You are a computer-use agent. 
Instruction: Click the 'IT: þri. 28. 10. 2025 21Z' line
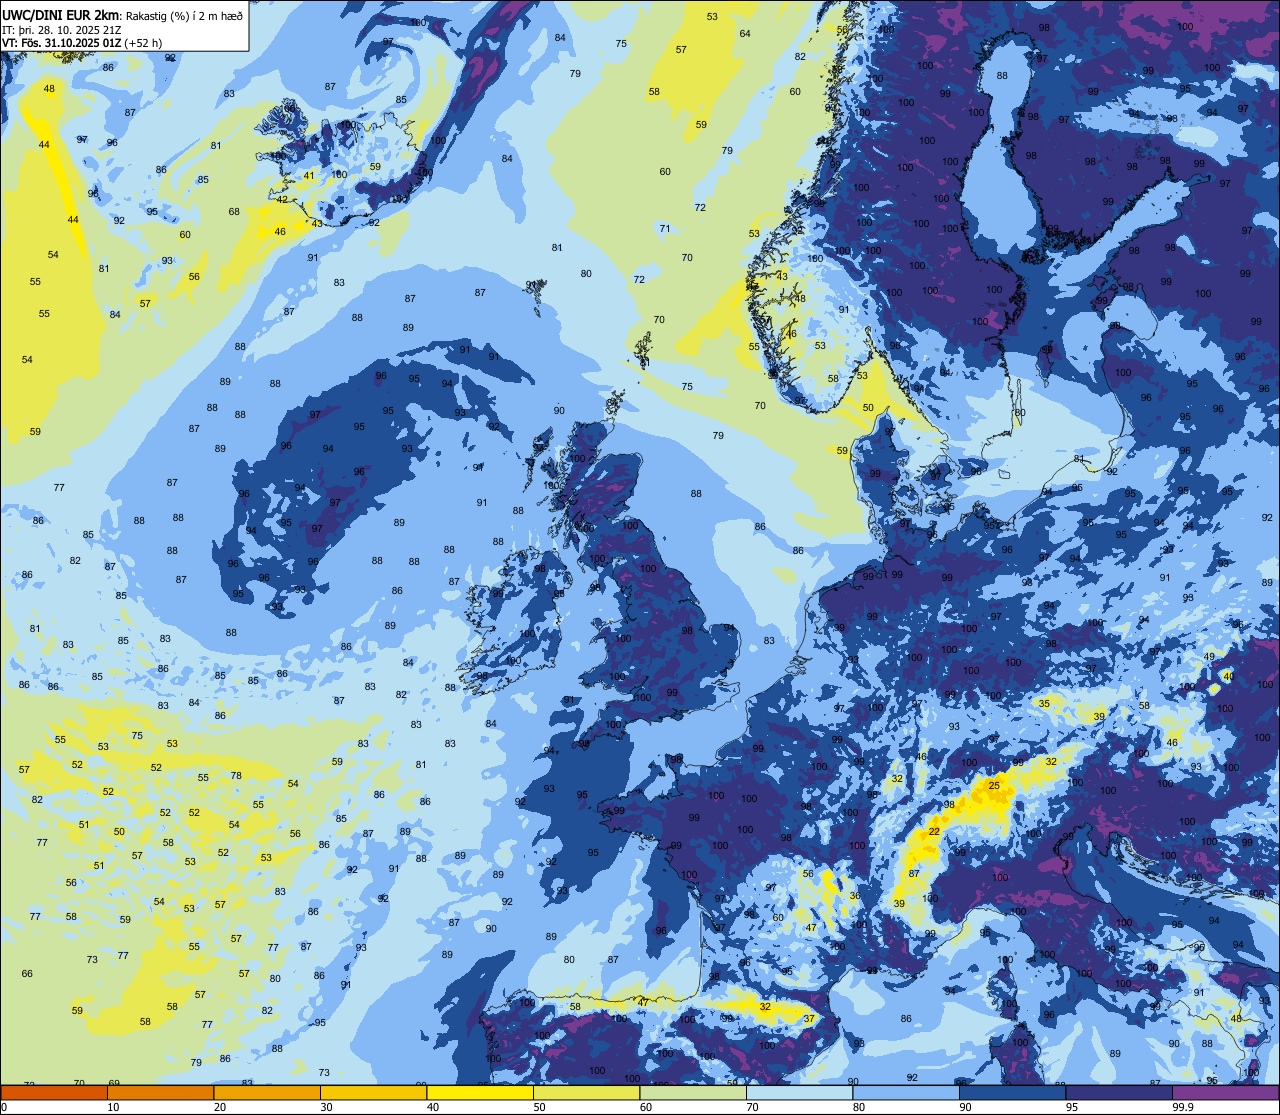61,30
